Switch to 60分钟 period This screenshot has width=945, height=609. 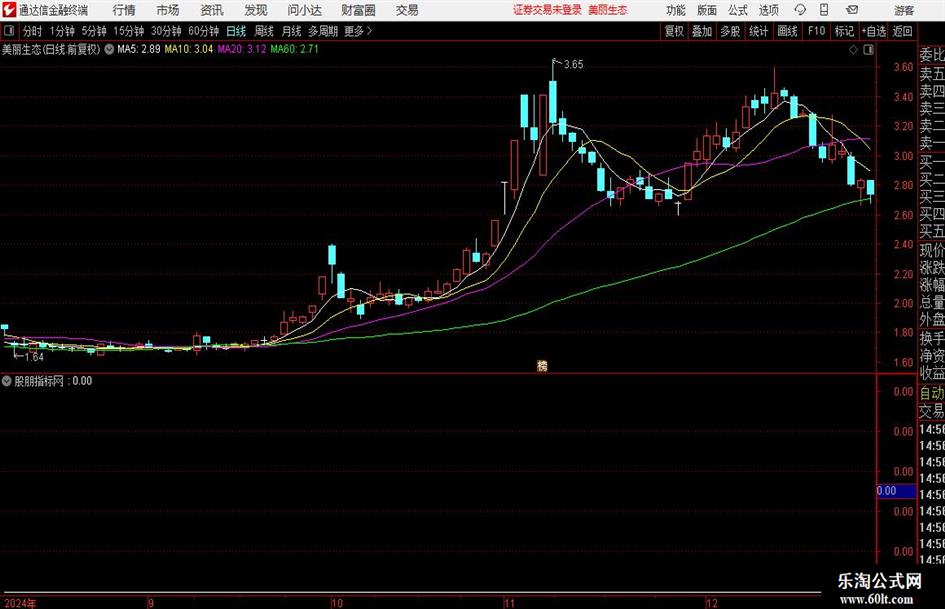(203, 31)
